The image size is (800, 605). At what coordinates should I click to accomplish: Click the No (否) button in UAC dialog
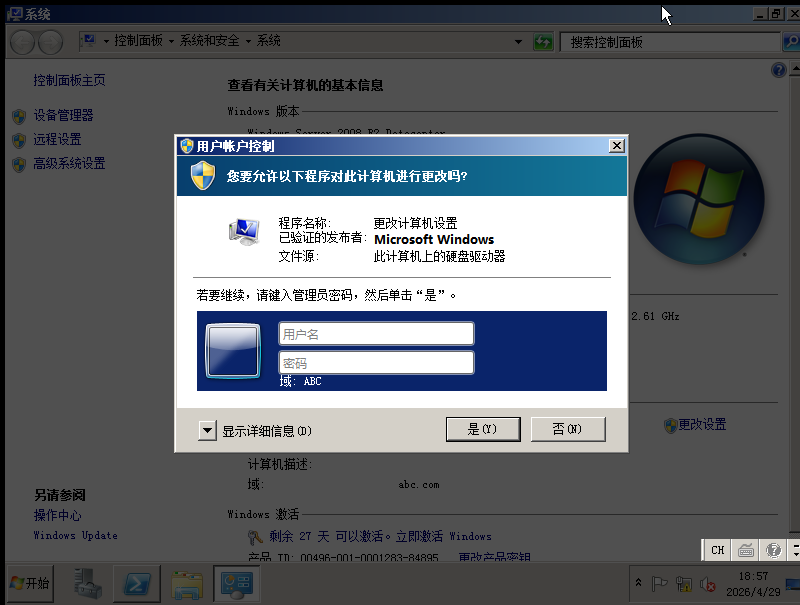pos(568,429)
